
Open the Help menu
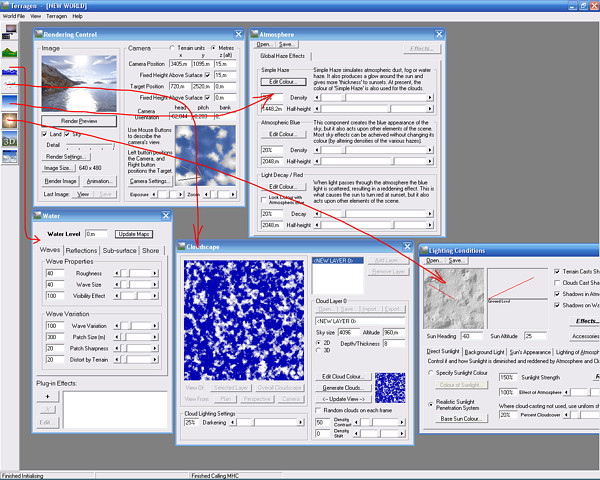pyautogui.click(x=78, y=16)
